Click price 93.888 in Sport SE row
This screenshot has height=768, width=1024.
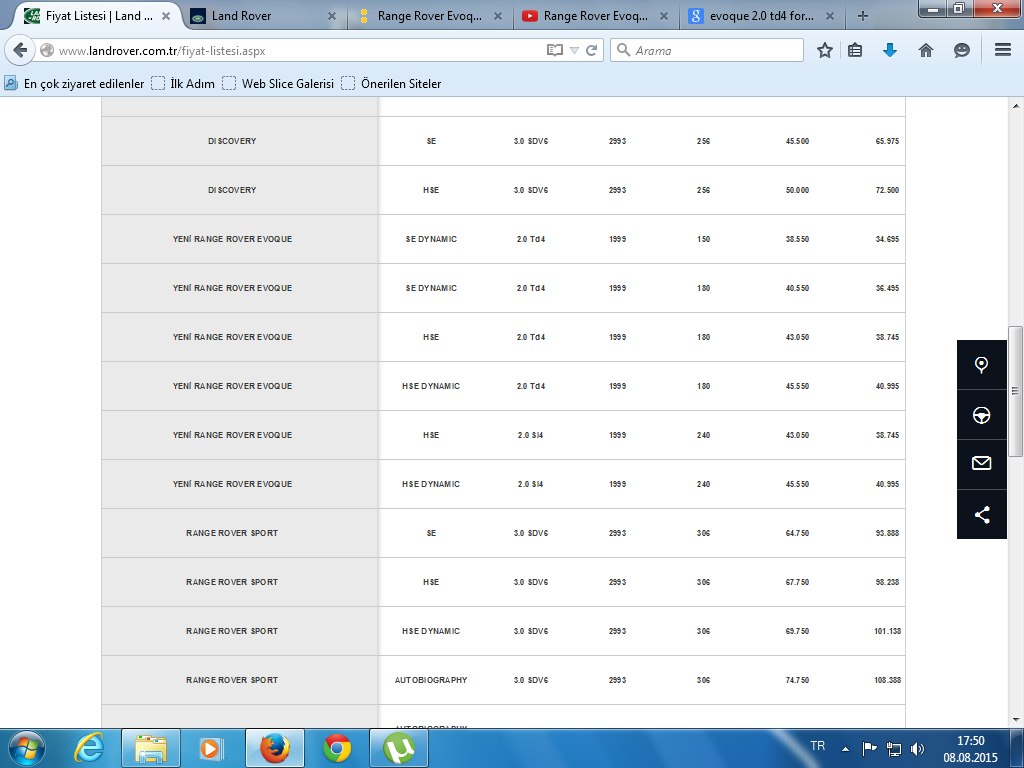tap(887, 533)
